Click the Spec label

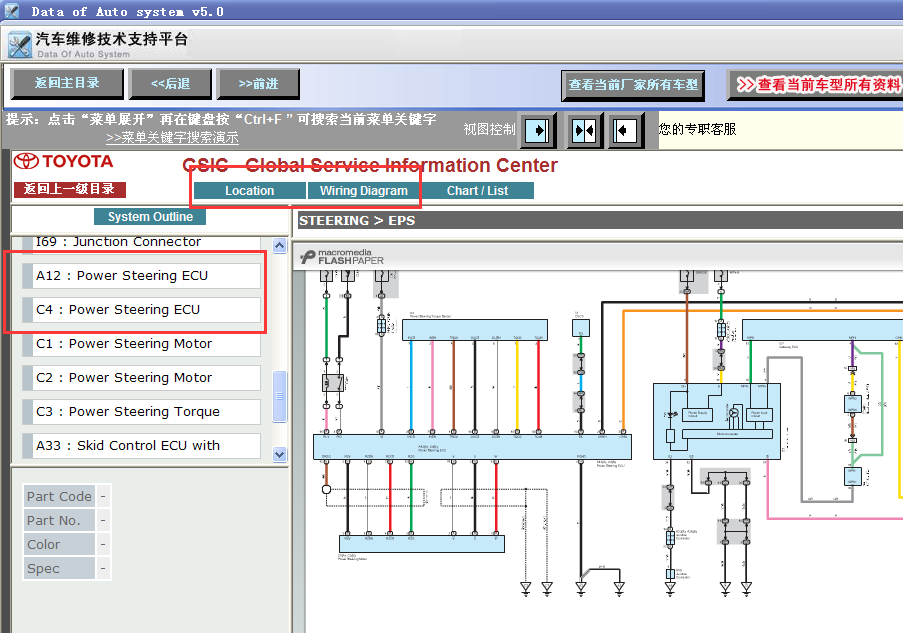(x=59, y=568)
